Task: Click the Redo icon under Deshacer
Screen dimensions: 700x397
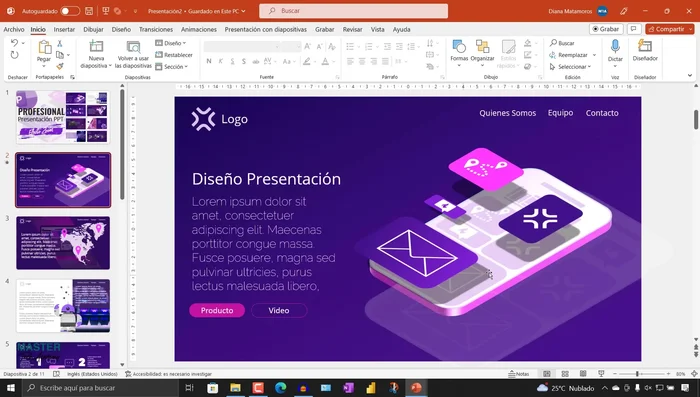Action: click(14, 55)
